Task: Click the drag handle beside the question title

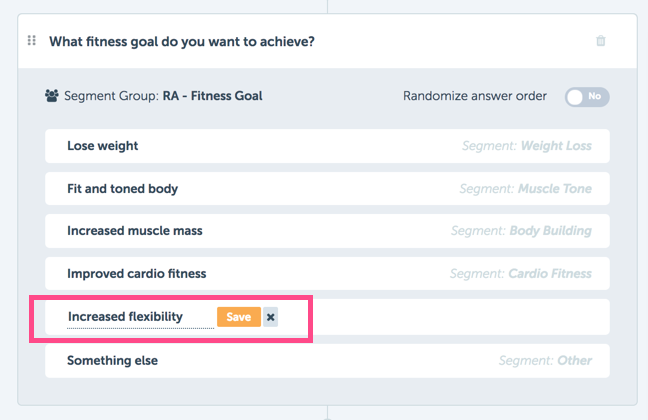Action: 32,41
